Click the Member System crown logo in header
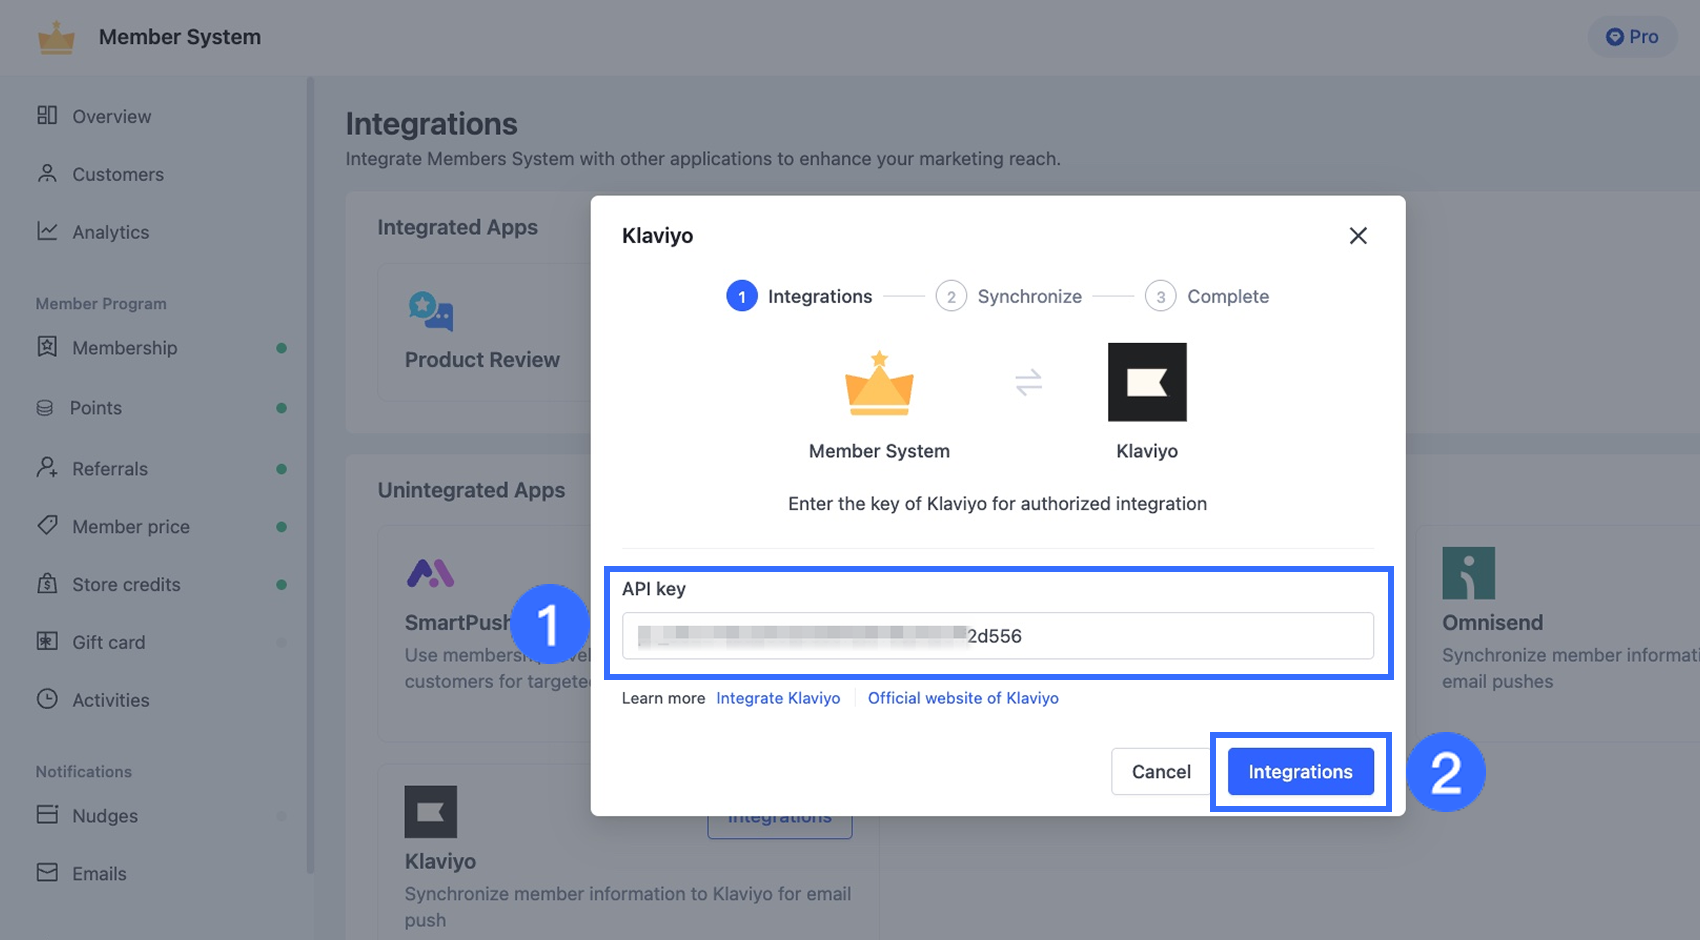 57,38
